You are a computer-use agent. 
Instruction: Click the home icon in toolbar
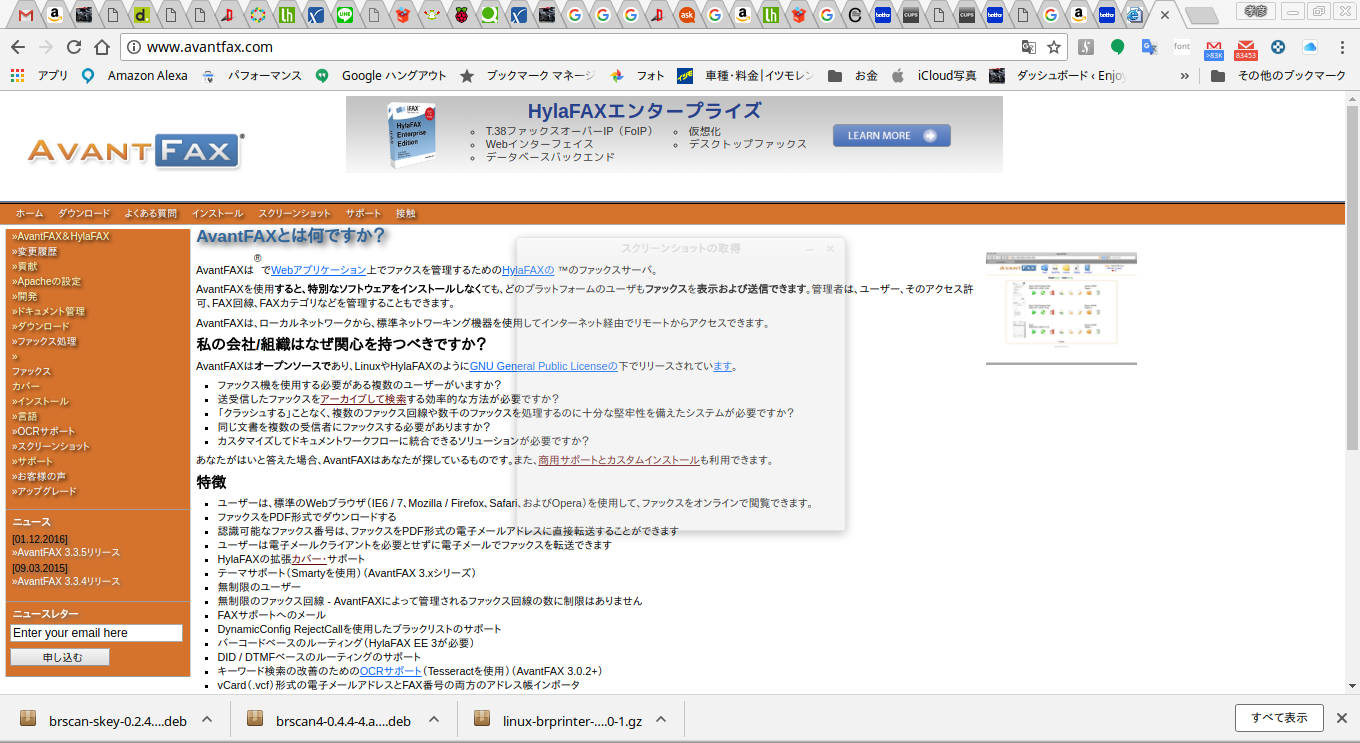102,47
